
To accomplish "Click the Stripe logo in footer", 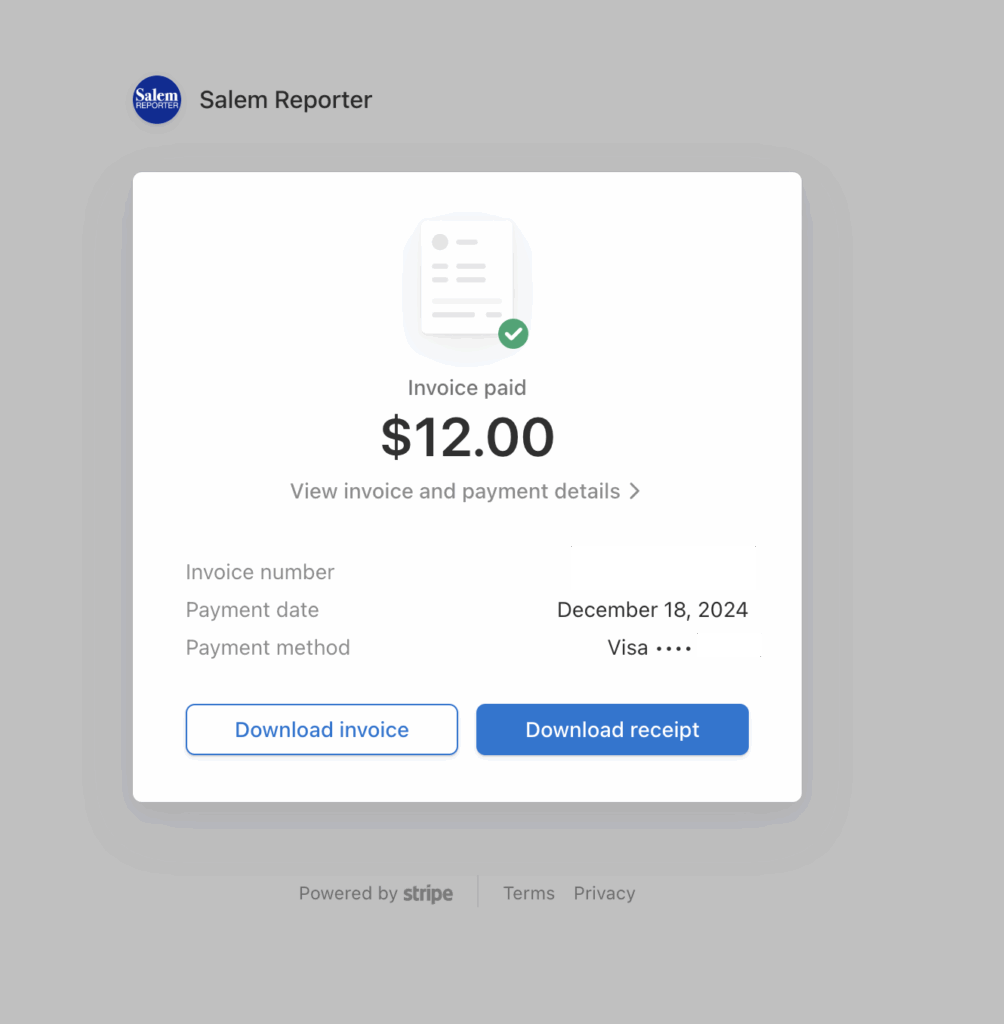I will click(x=428, y=894).
